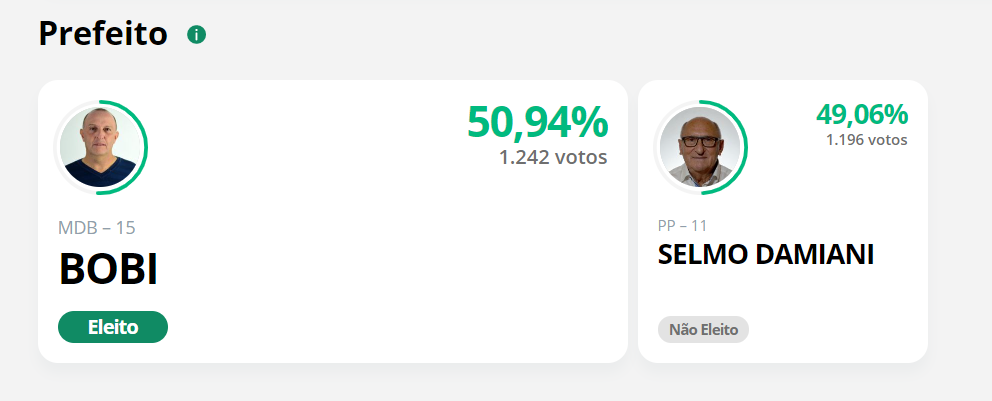Click the MDB – 15 party label
This screenshot has width=992, height=401.
coord(97,228)
